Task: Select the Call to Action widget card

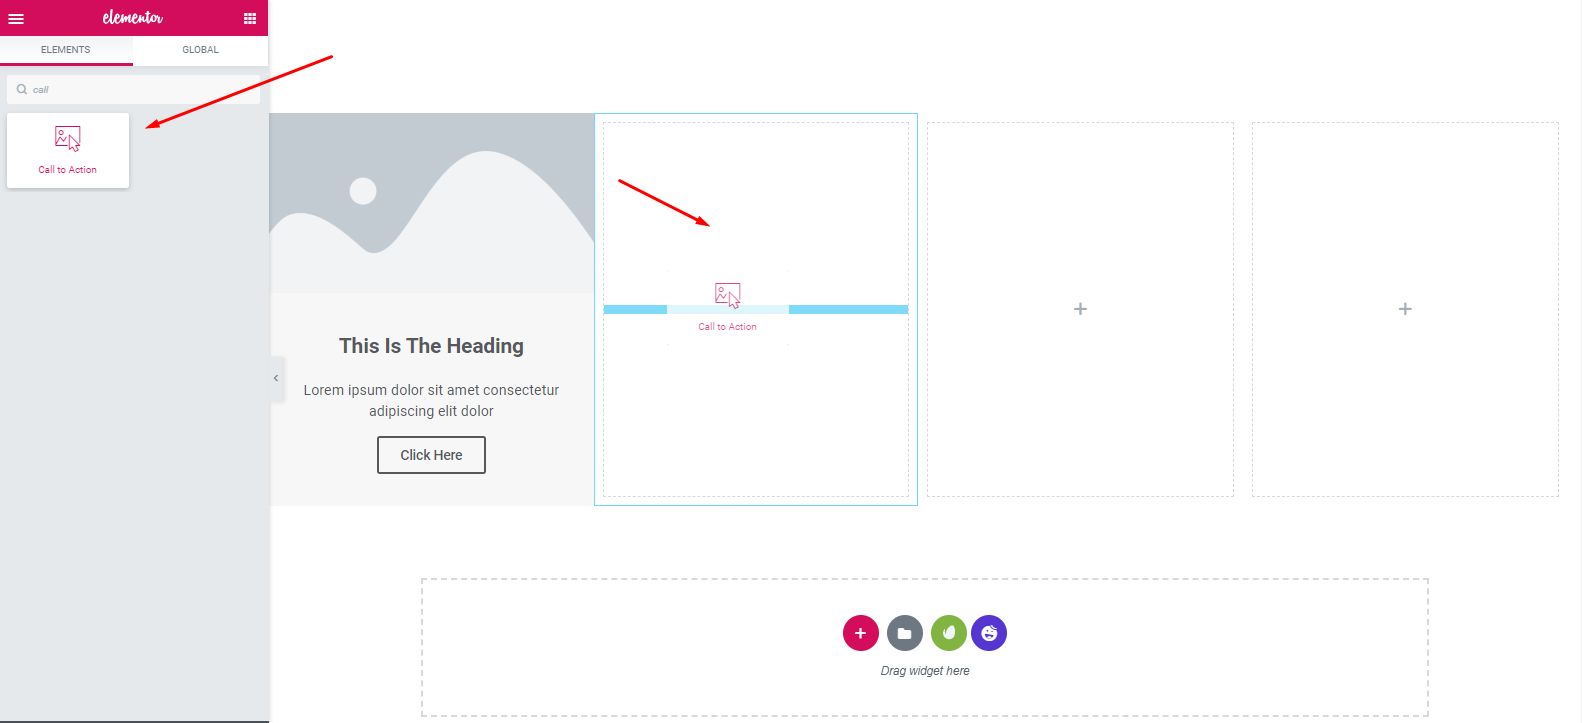Action: 68,150
